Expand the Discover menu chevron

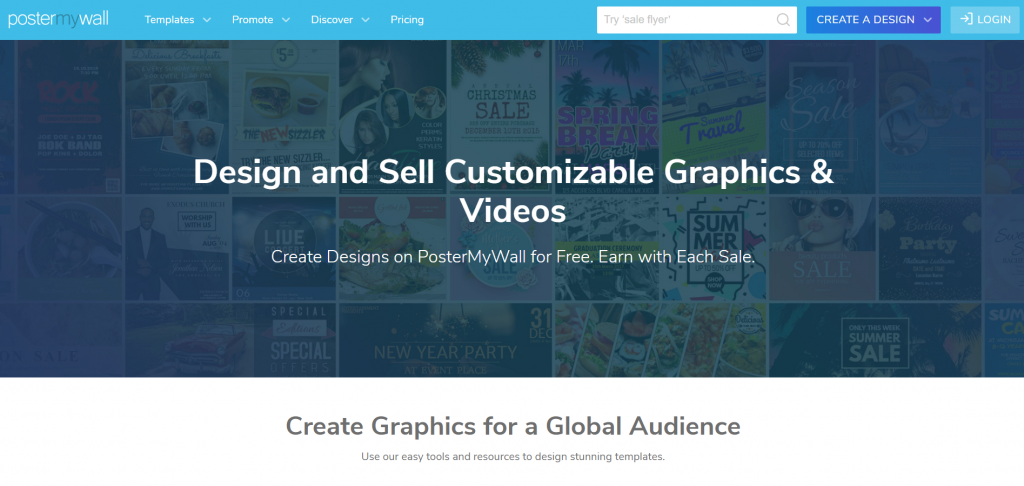(x=365, y=20)
